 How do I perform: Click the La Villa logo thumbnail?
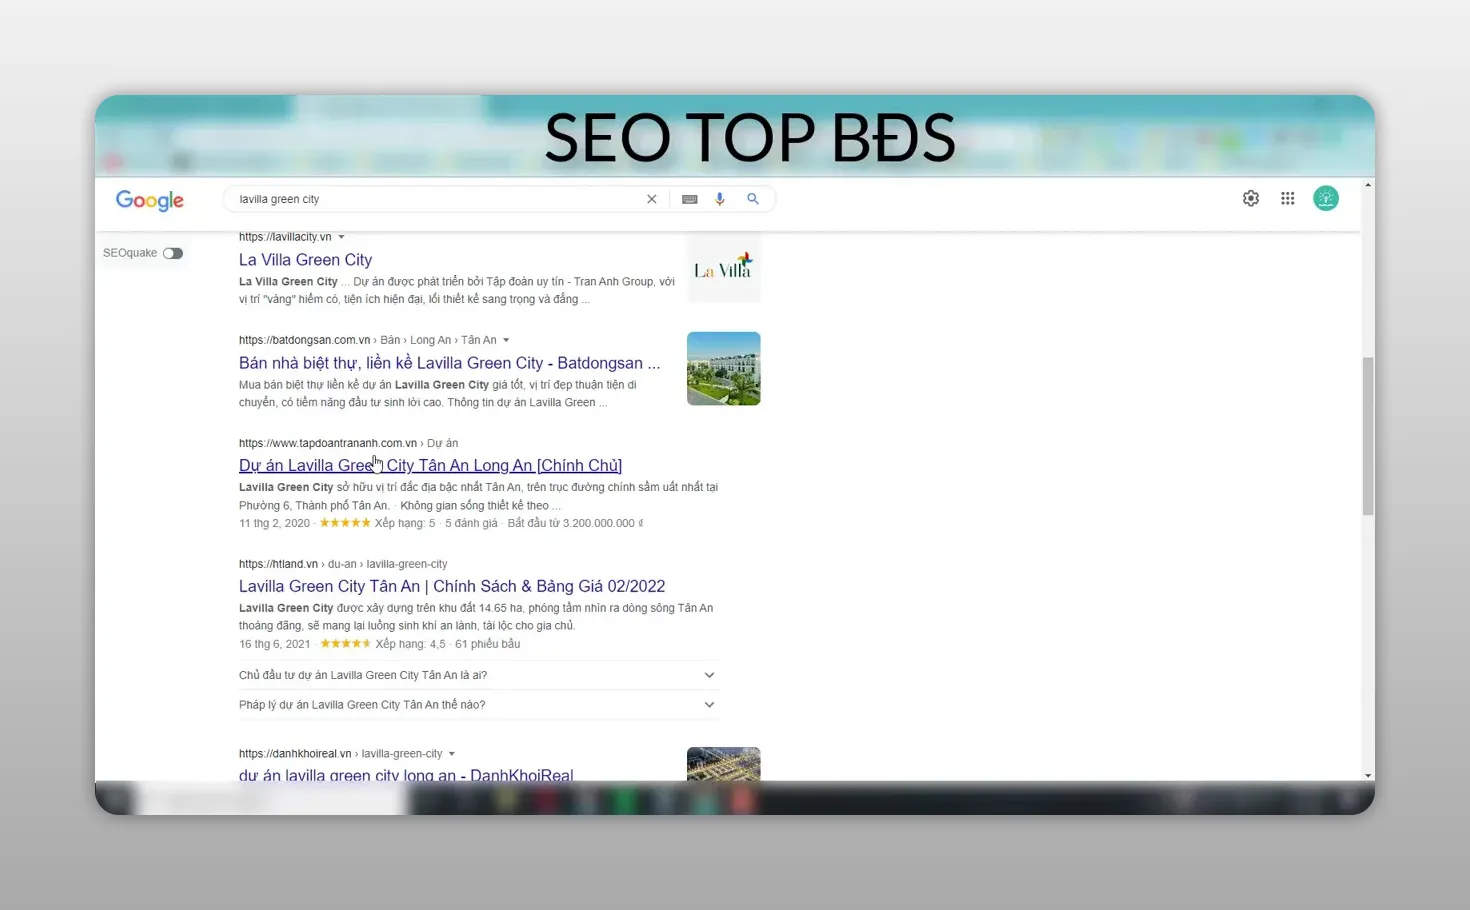point(724,267)
